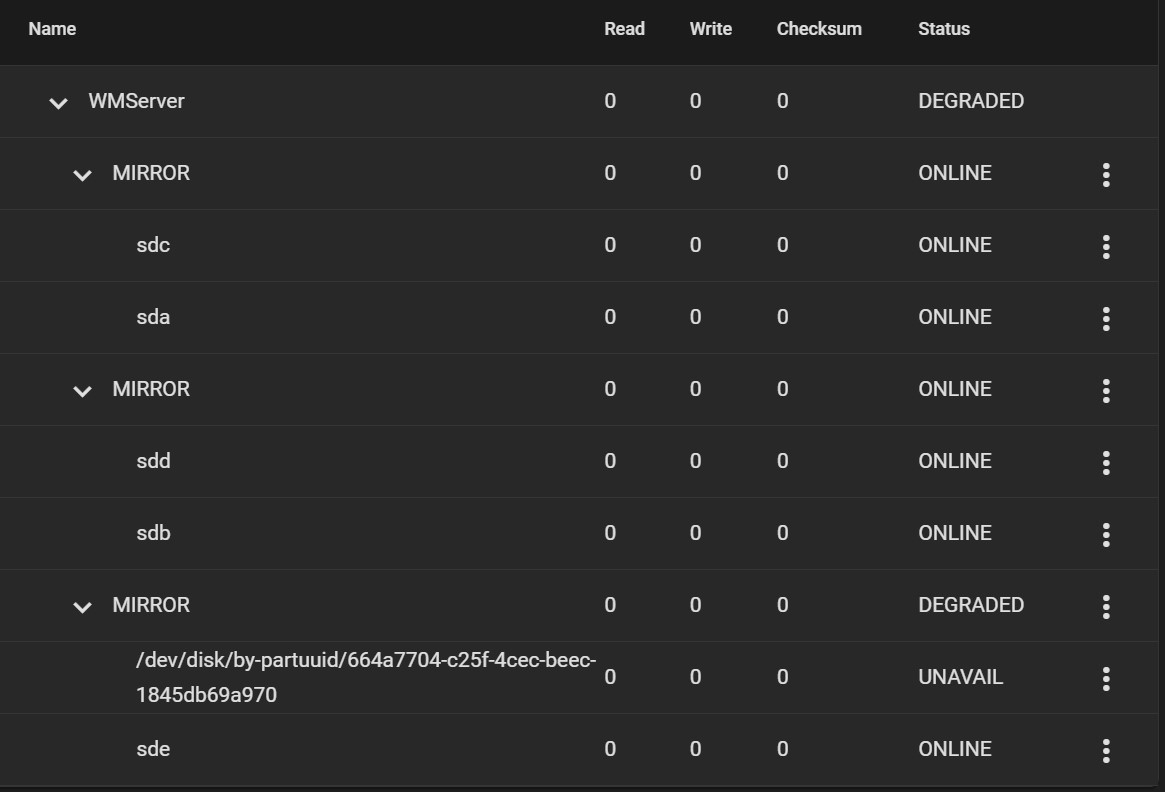
Task: Open three-dot menu for disk sde
Action: [1106, 750]
